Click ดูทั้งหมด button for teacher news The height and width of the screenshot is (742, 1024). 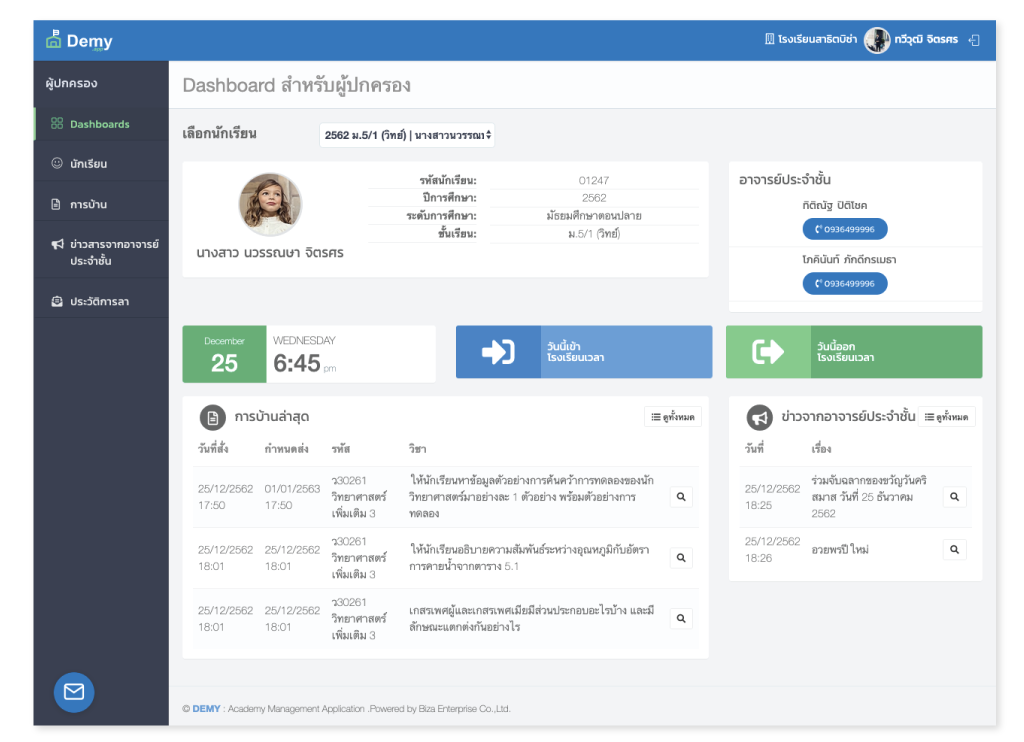tap(946, 417)
